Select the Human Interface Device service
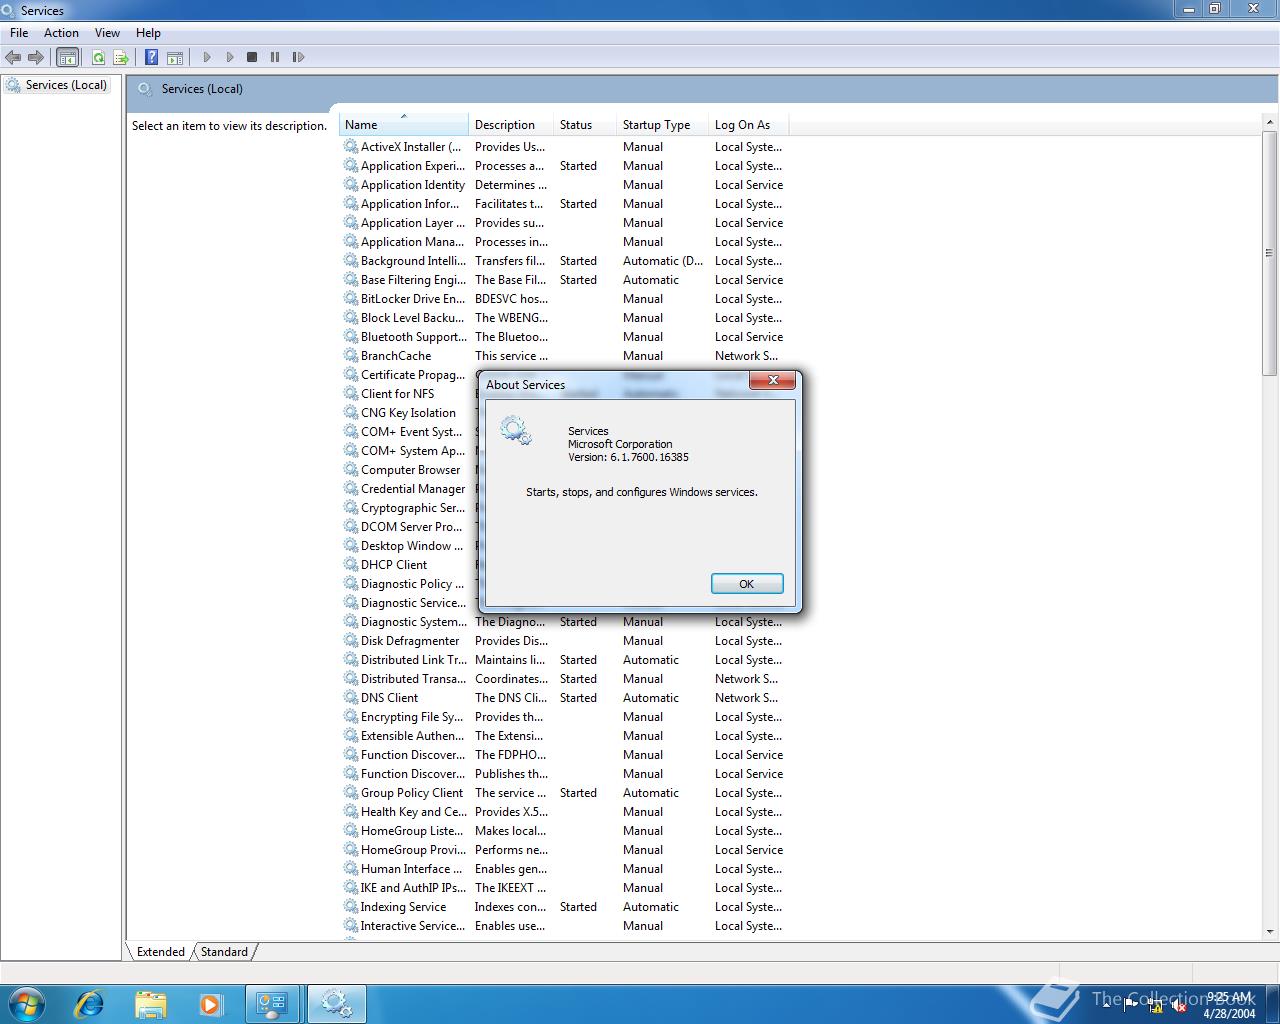Image resolution: width=1280 pixels, height=1024 pixels. pos(564,868)
